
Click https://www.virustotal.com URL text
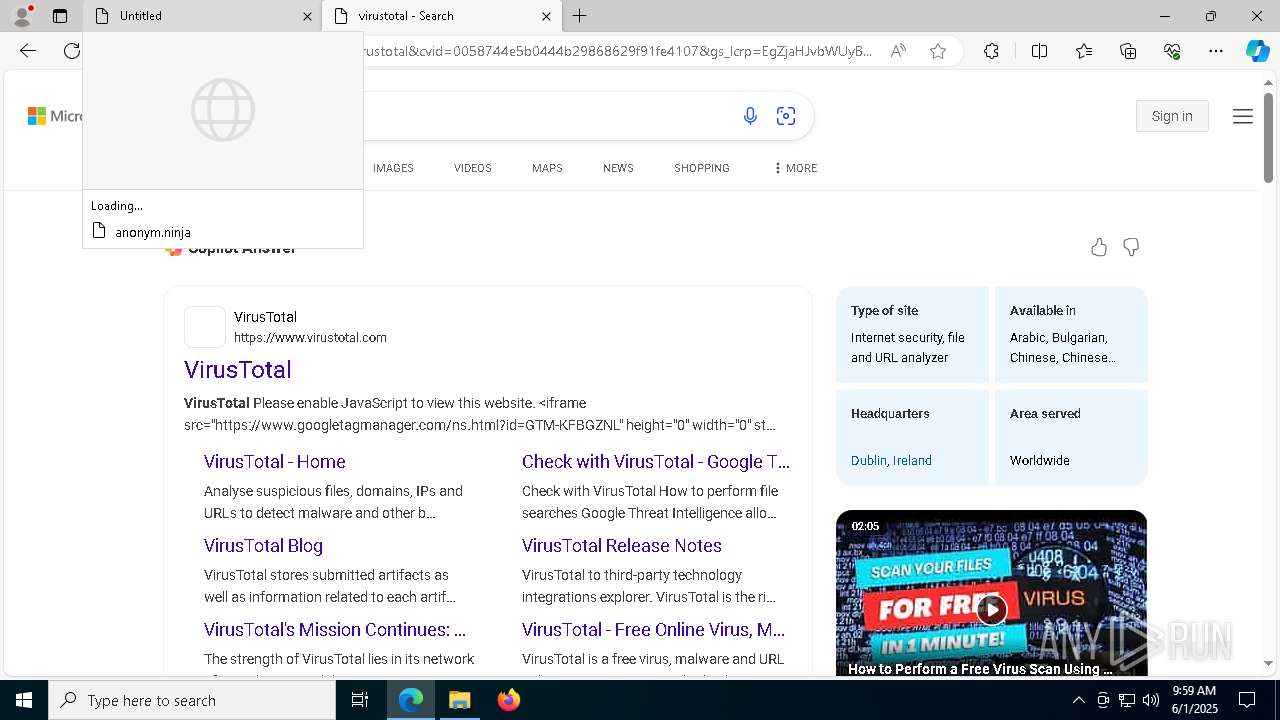coord(310,338)
